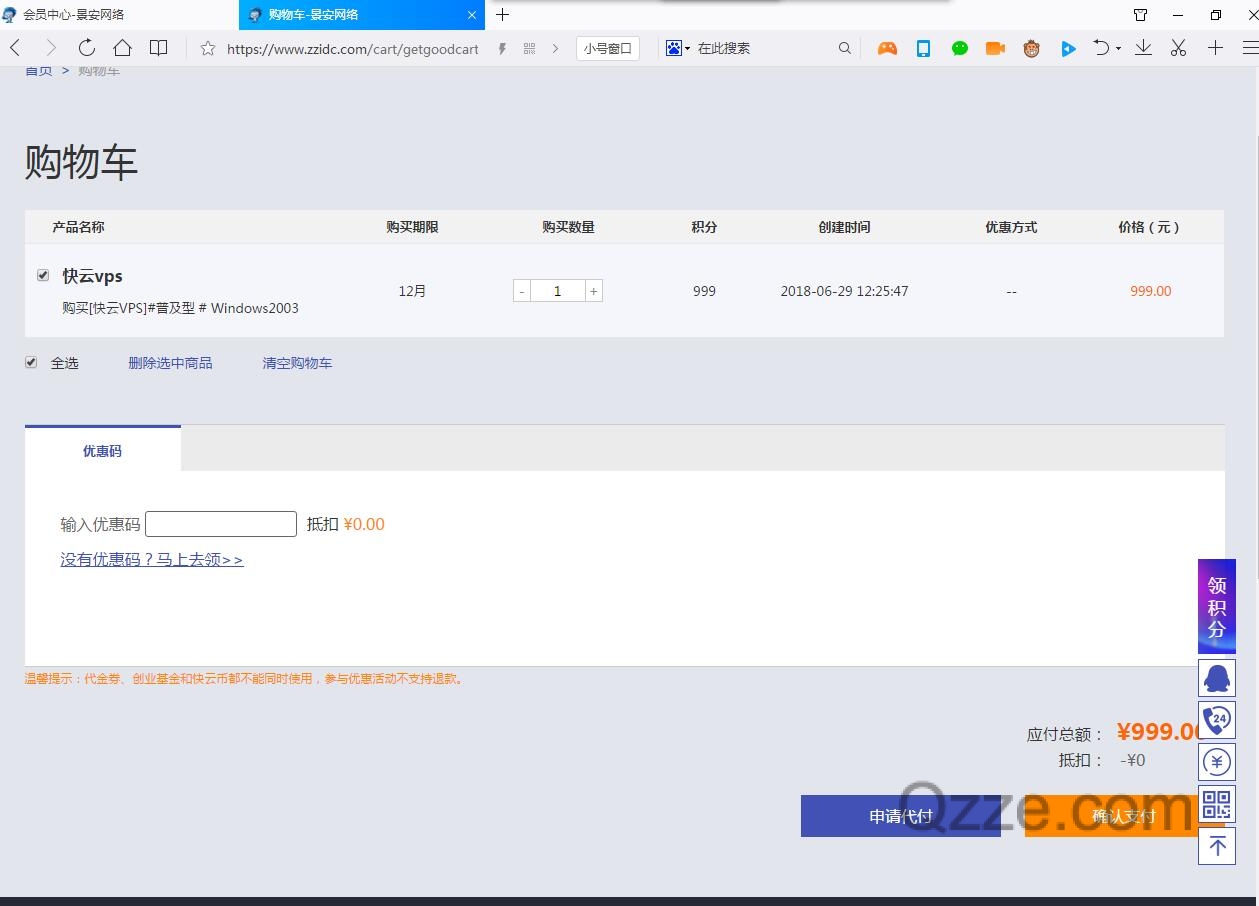The height and width of the screenshot is (906, 1259).
Task: Click the 优惠方式 column header
Action: click(1011, 227)
